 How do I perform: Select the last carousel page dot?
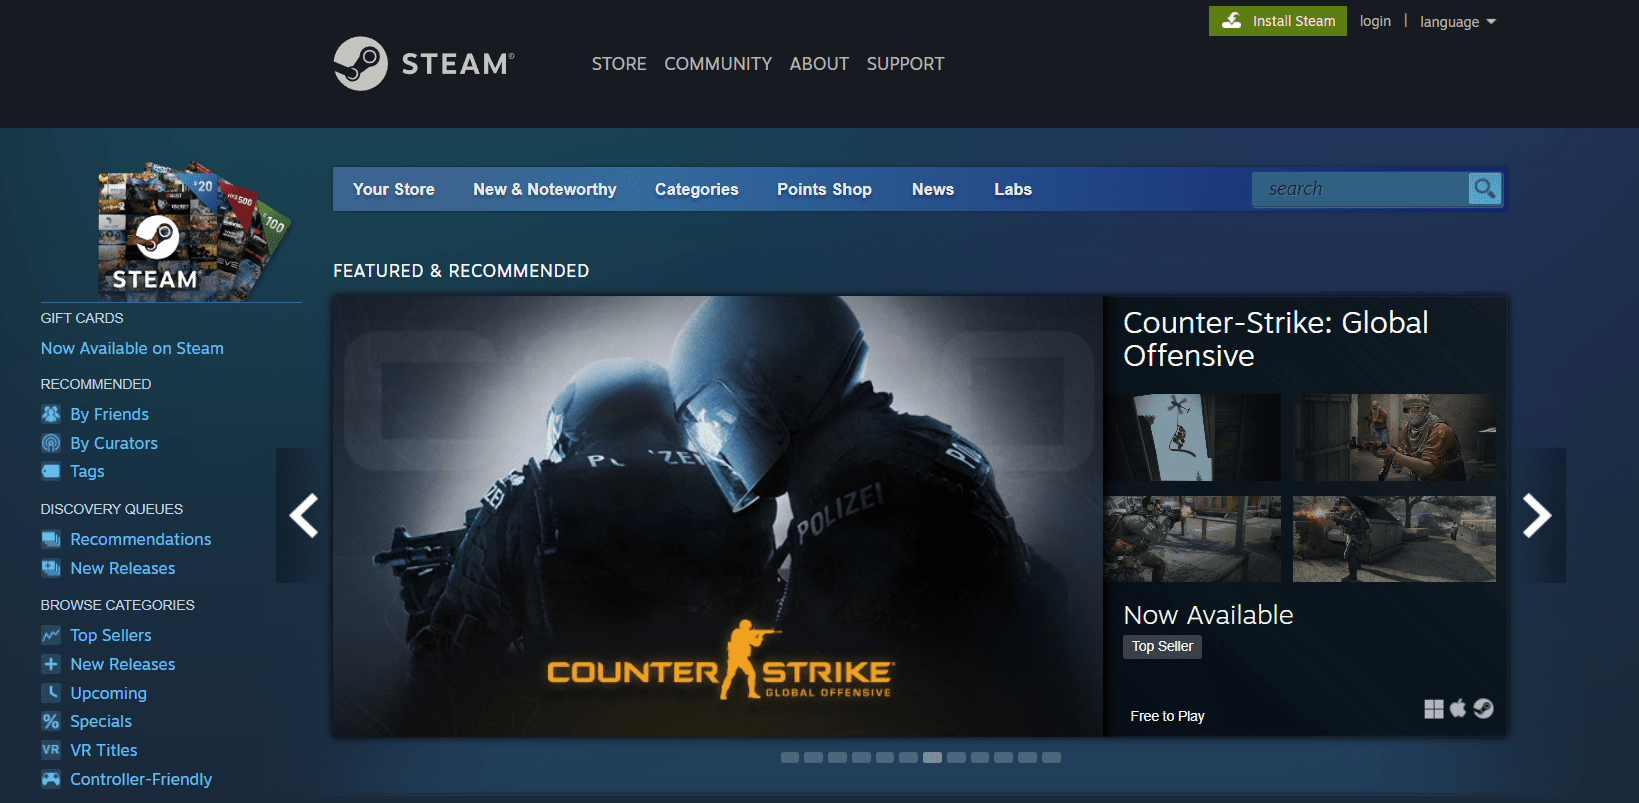(1051, 758)
